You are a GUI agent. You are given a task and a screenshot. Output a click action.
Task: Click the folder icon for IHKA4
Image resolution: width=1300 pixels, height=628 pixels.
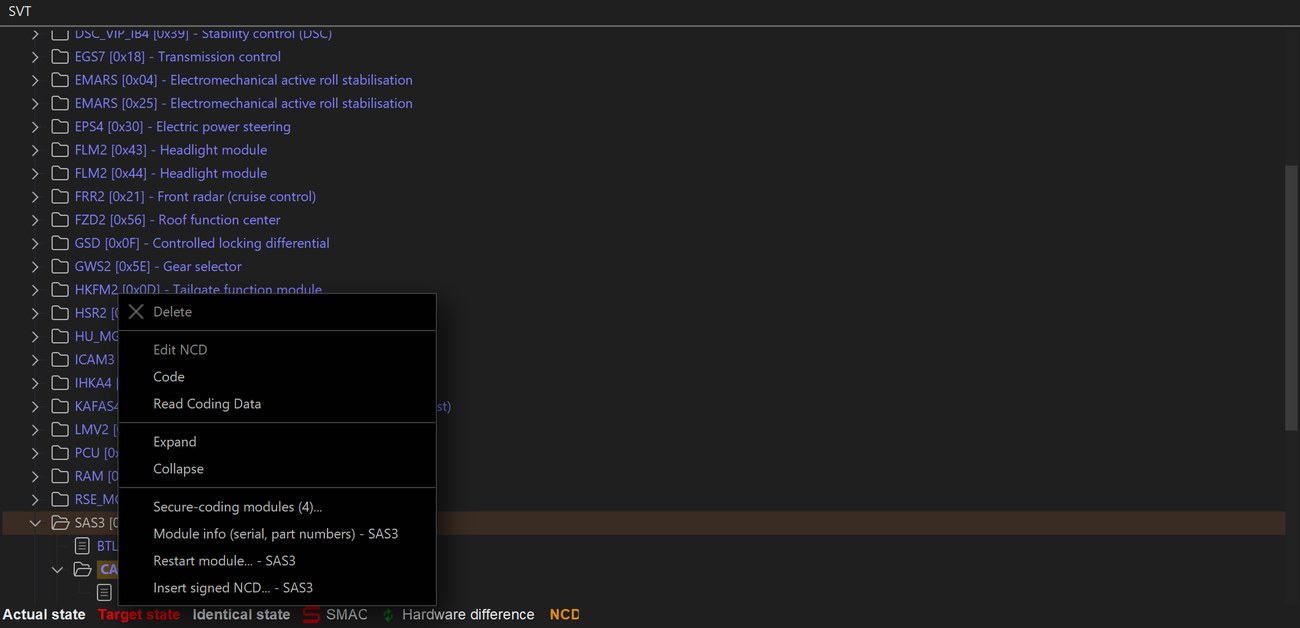pyautogui.click(x=60, y=383)
